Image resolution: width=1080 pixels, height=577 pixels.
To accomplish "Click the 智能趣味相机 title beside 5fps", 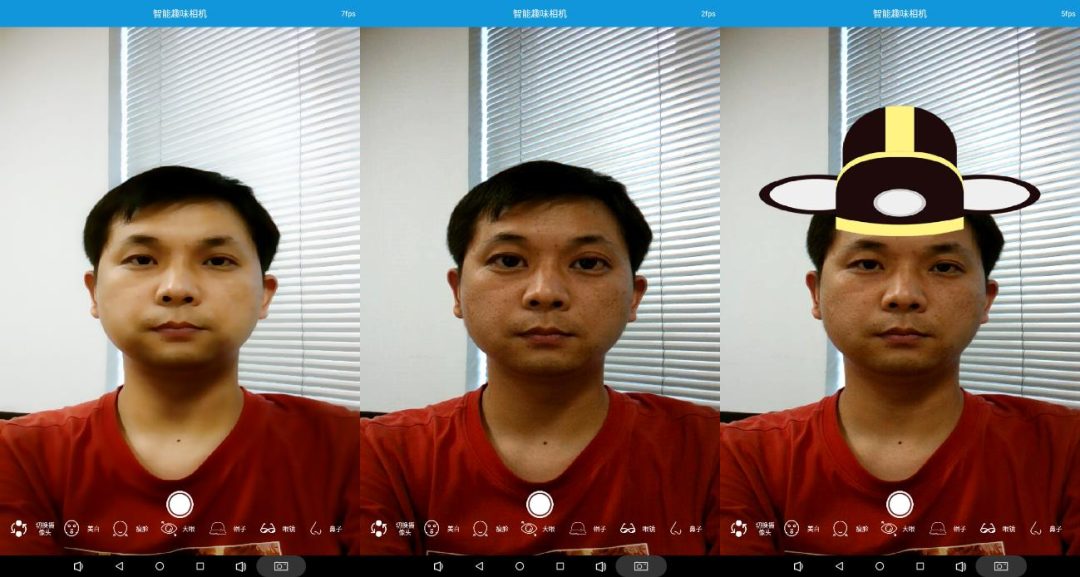I will [x=900, y=14].
